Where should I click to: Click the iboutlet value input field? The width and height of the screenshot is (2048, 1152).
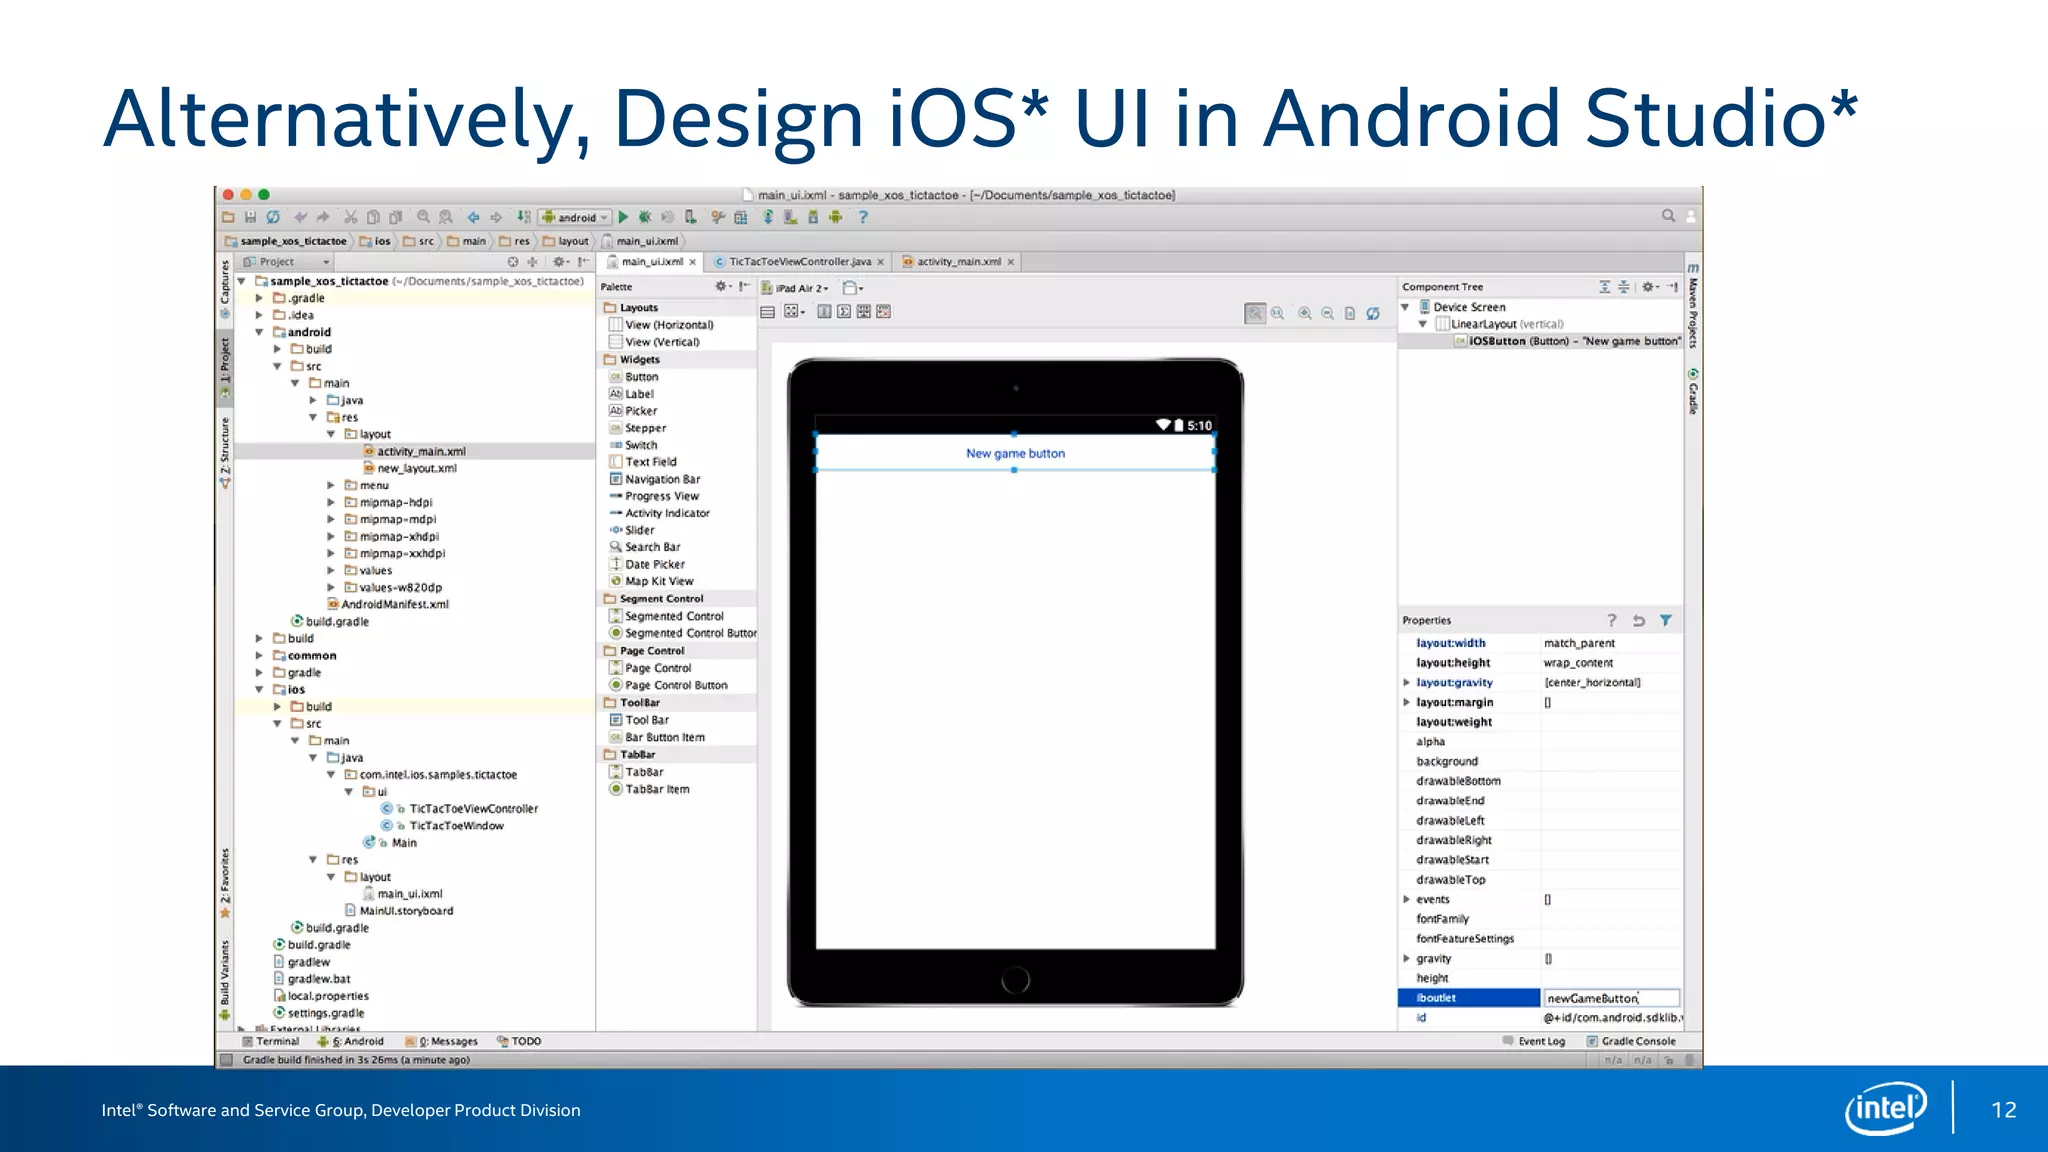coord(1612,998)
